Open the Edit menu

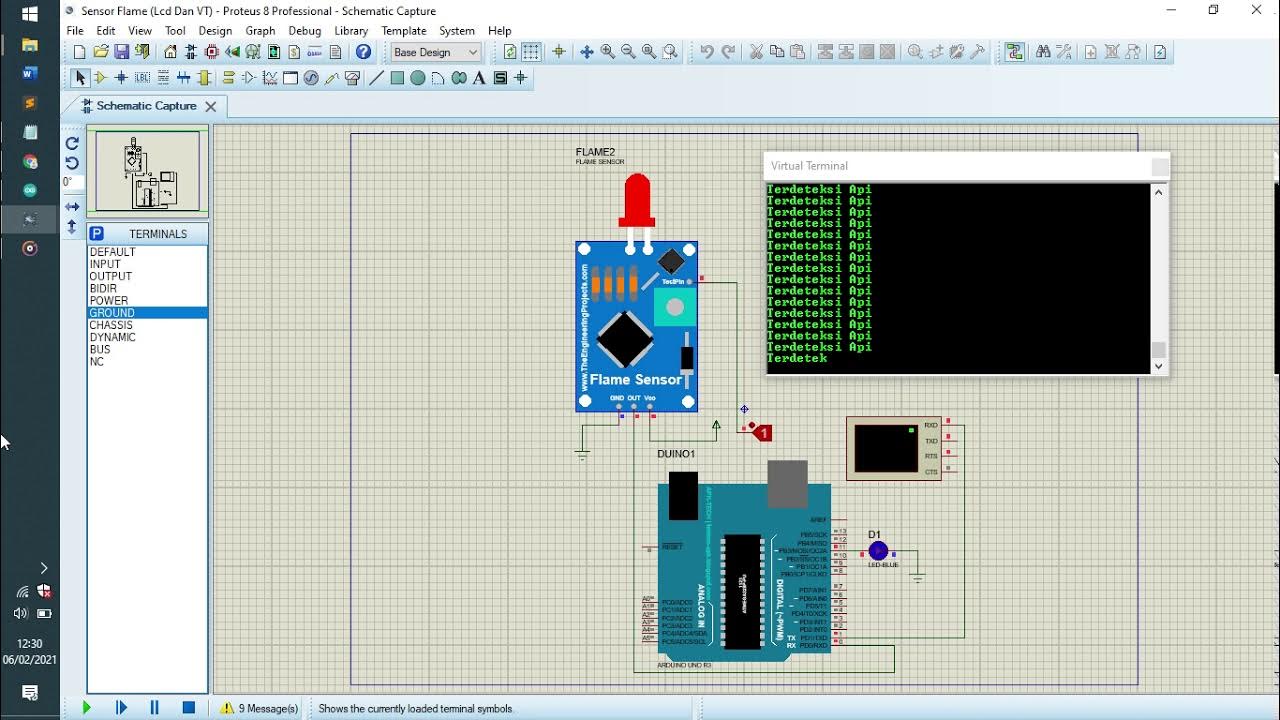pyautogui.click(x=106, y=31)
